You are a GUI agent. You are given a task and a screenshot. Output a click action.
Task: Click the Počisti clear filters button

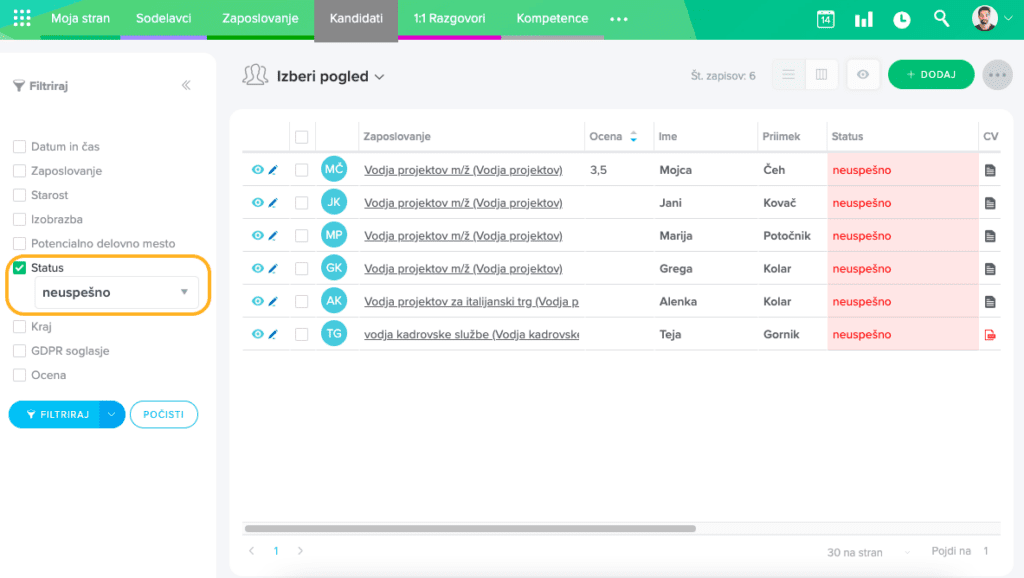(164, 414)
